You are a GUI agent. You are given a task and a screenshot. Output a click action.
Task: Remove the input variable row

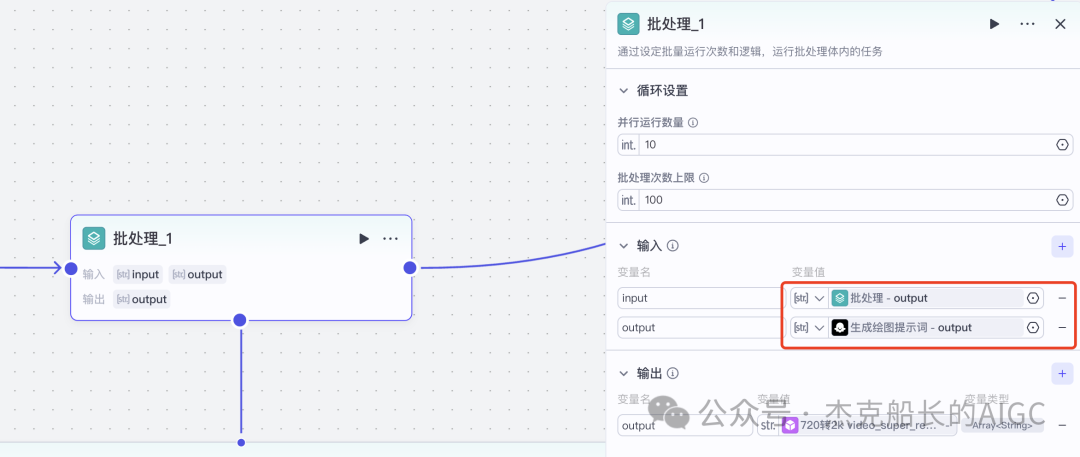(x=1062, y=298)
